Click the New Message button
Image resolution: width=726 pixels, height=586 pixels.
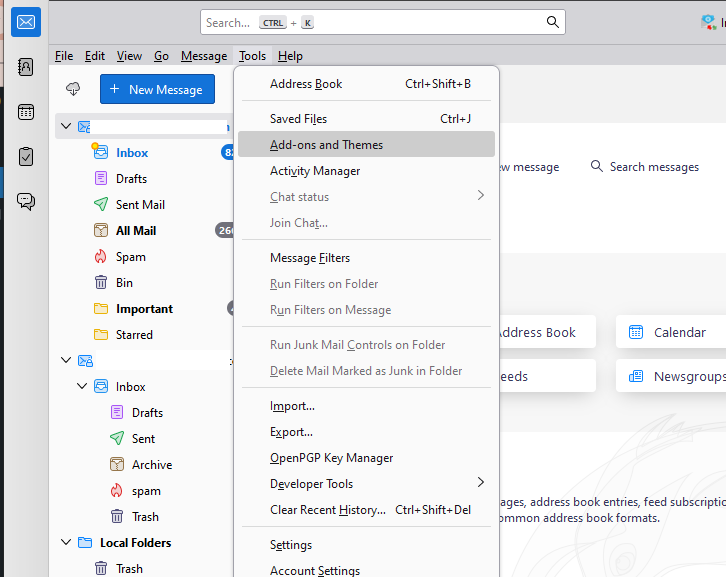pyautogui.click(x=157, y=89)
